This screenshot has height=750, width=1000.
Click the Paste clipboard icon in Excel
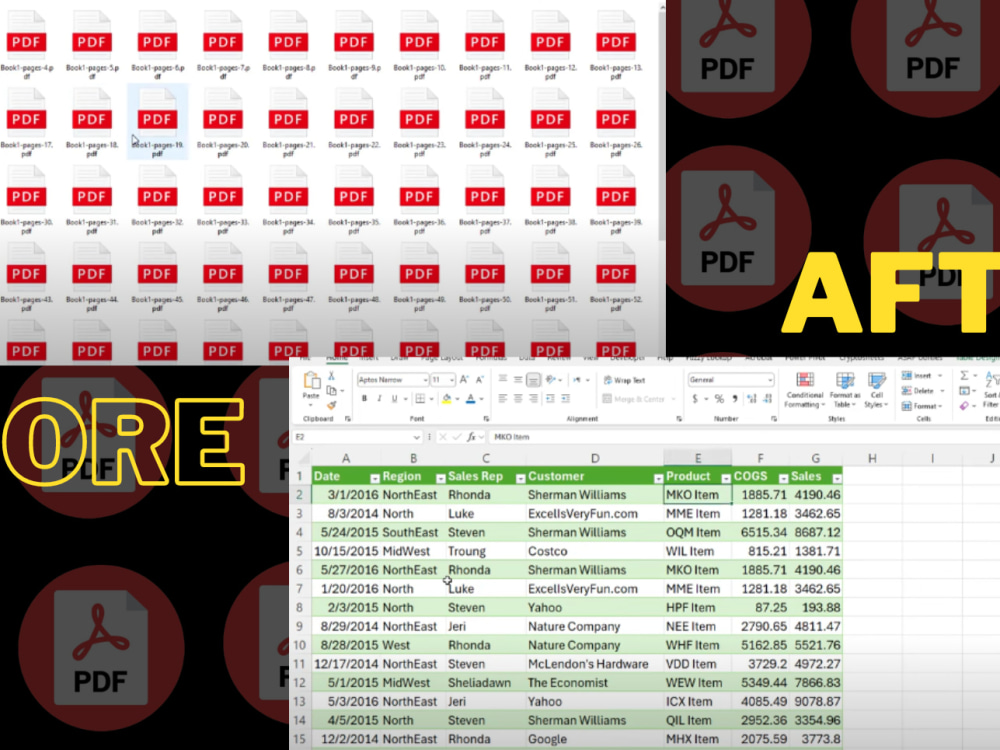[x=312, y=381]
